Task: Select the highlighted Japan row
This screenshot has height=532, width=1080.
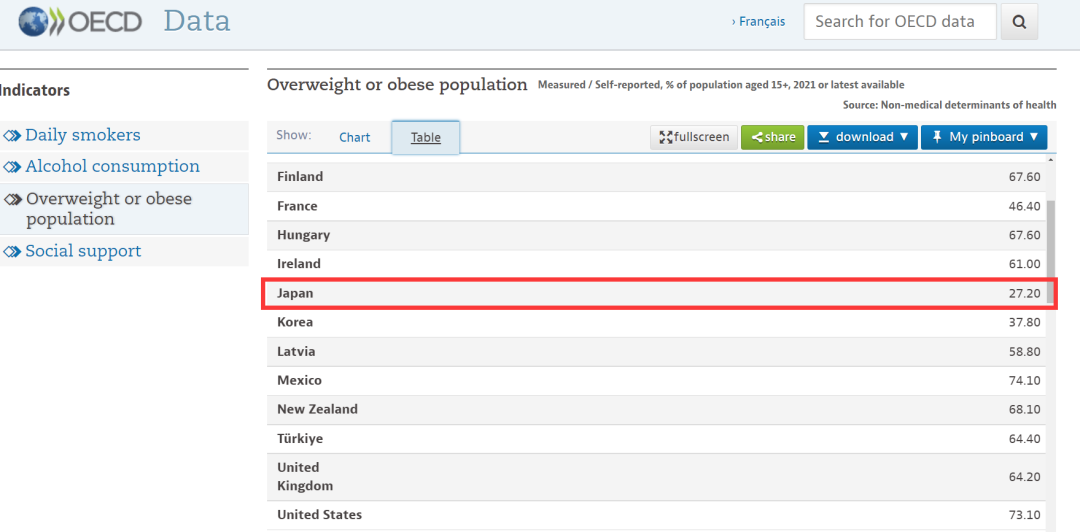Action: [x=658, y=293]
